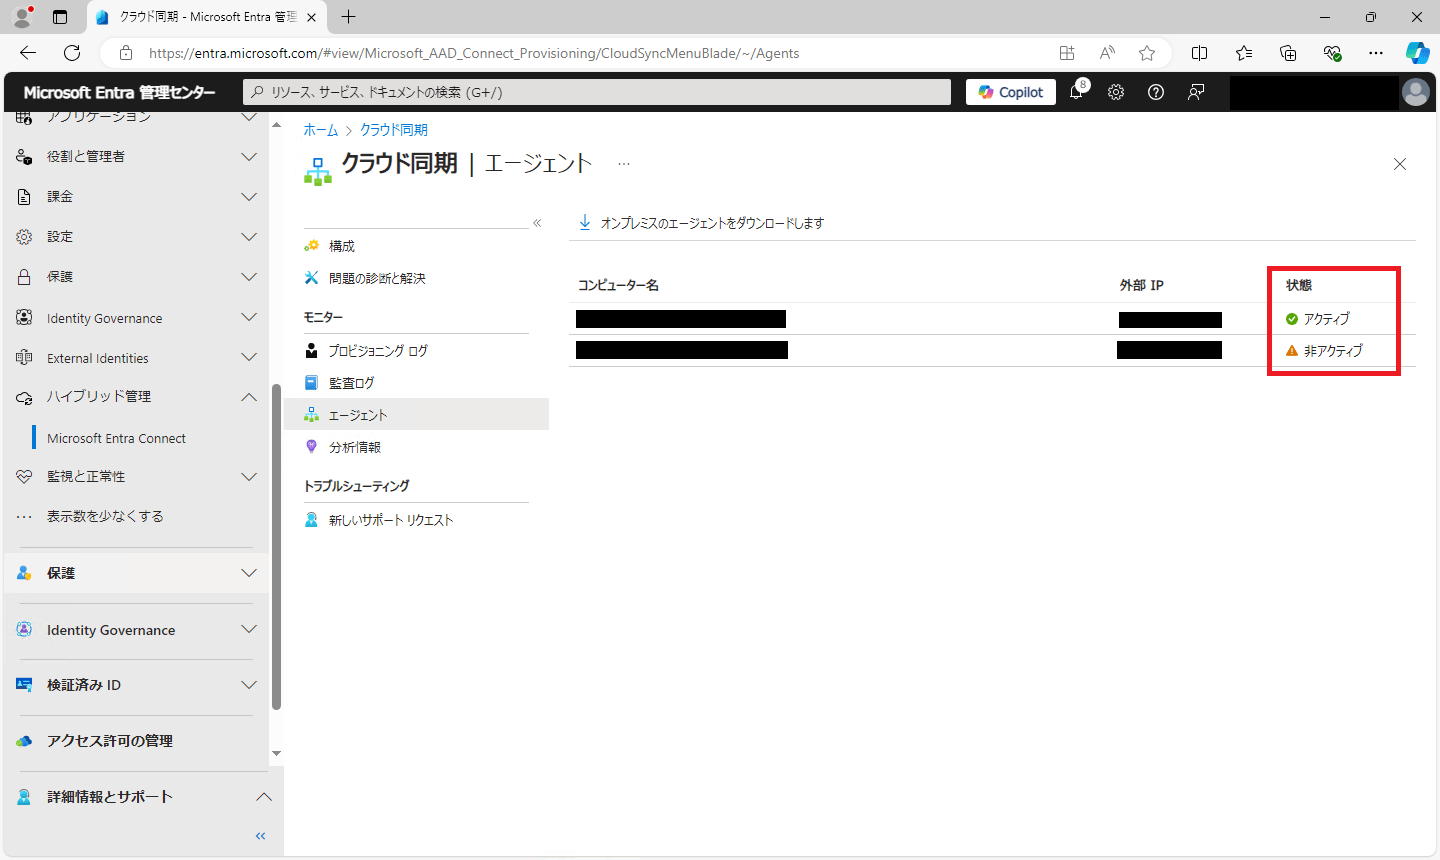Open browser settings and more menu
This screenshot has width=1440, height=860.
tap(1376, 53)
